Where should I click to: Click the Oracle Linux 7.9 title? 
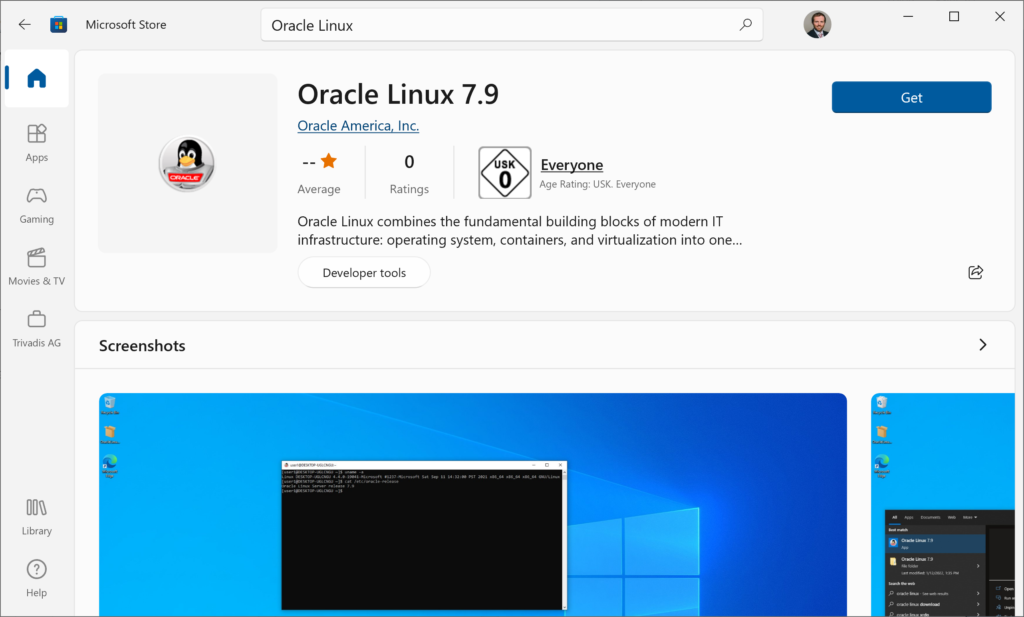[x=398, y=94]
